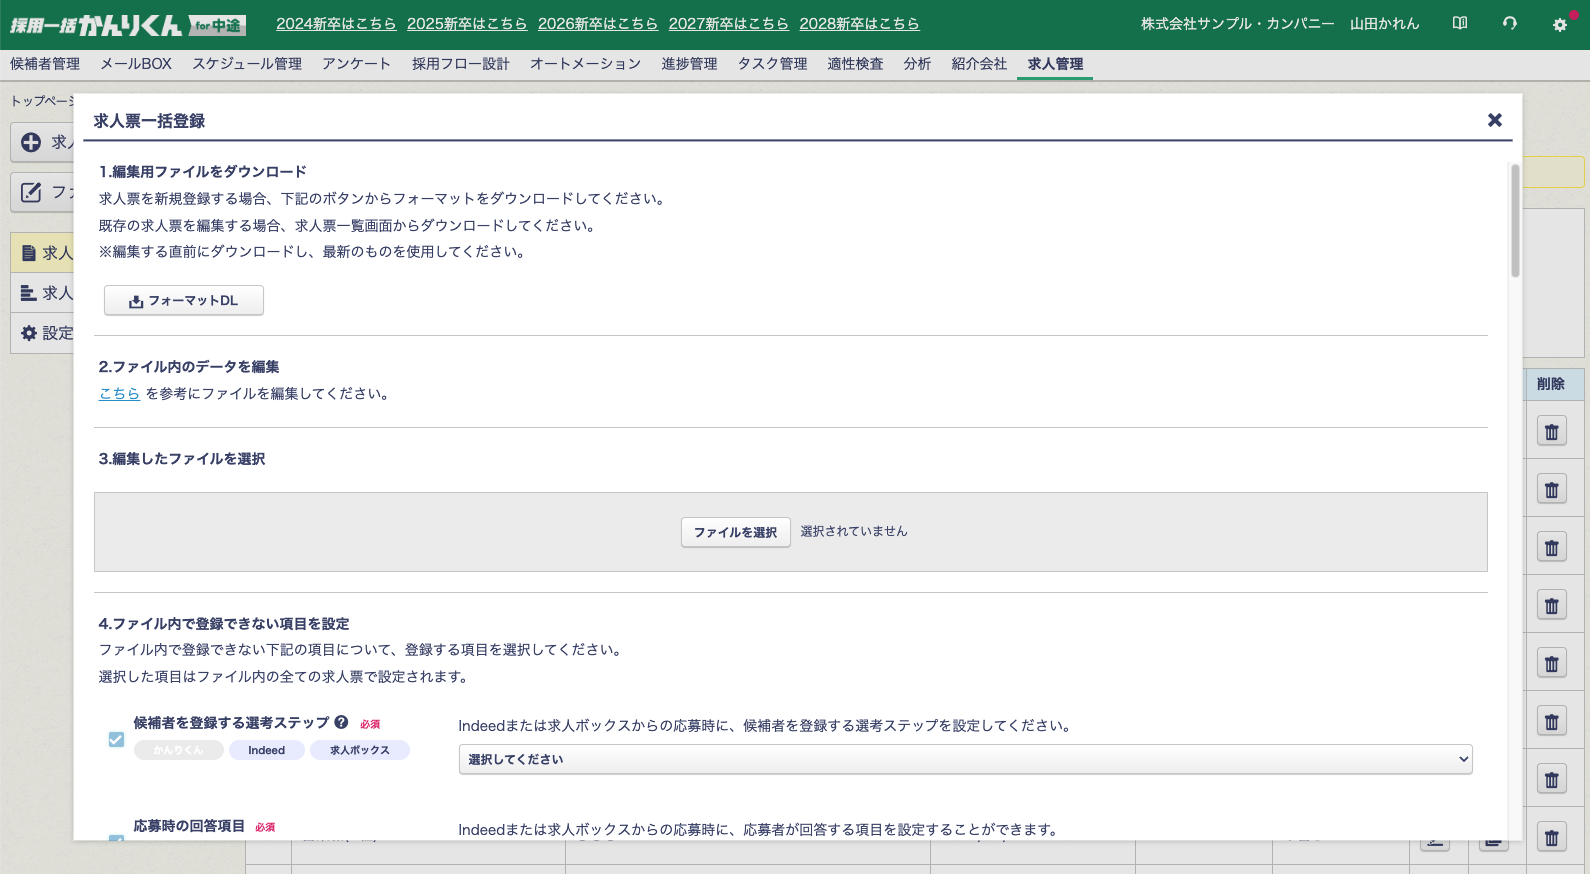Click help icon beside 候補者を登録する選考ステップ

341,722
